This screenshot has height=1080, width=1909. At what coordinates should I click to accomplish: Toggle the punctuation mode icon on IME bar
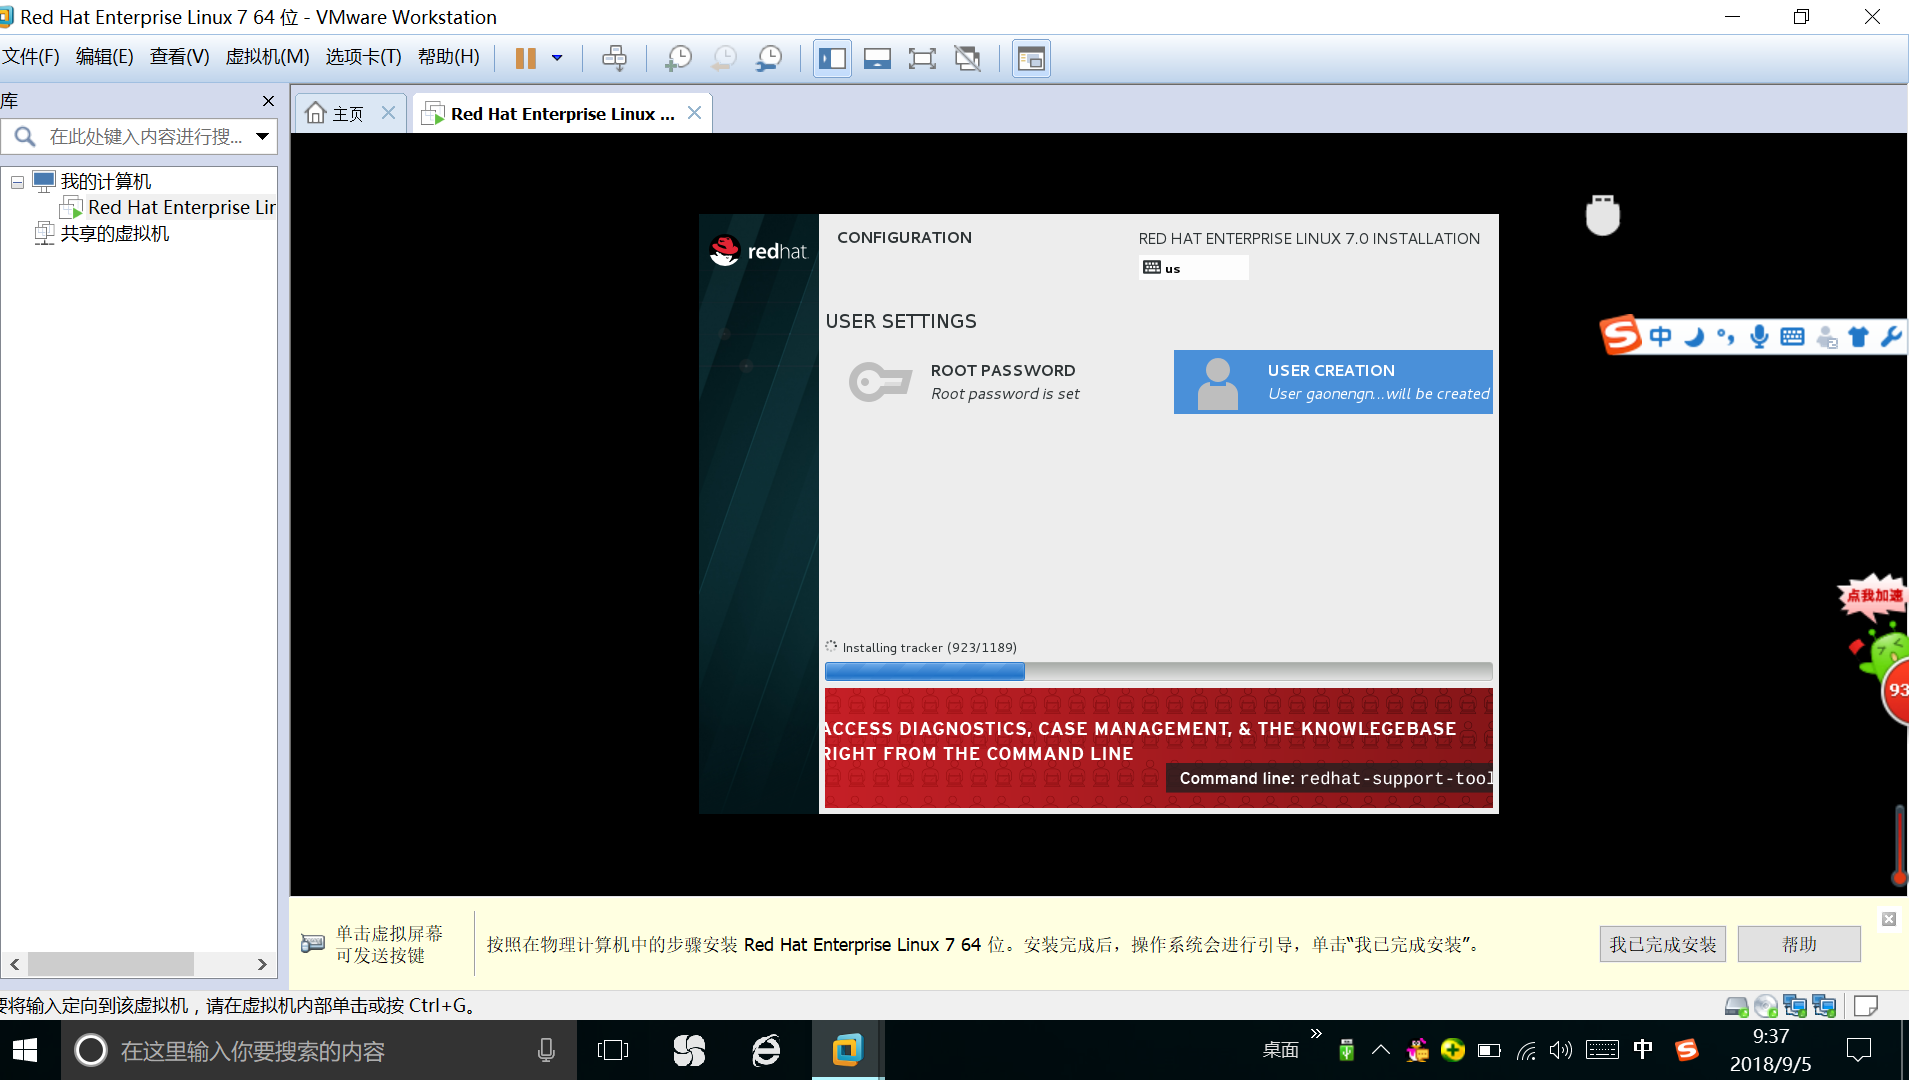point(1726,337)
